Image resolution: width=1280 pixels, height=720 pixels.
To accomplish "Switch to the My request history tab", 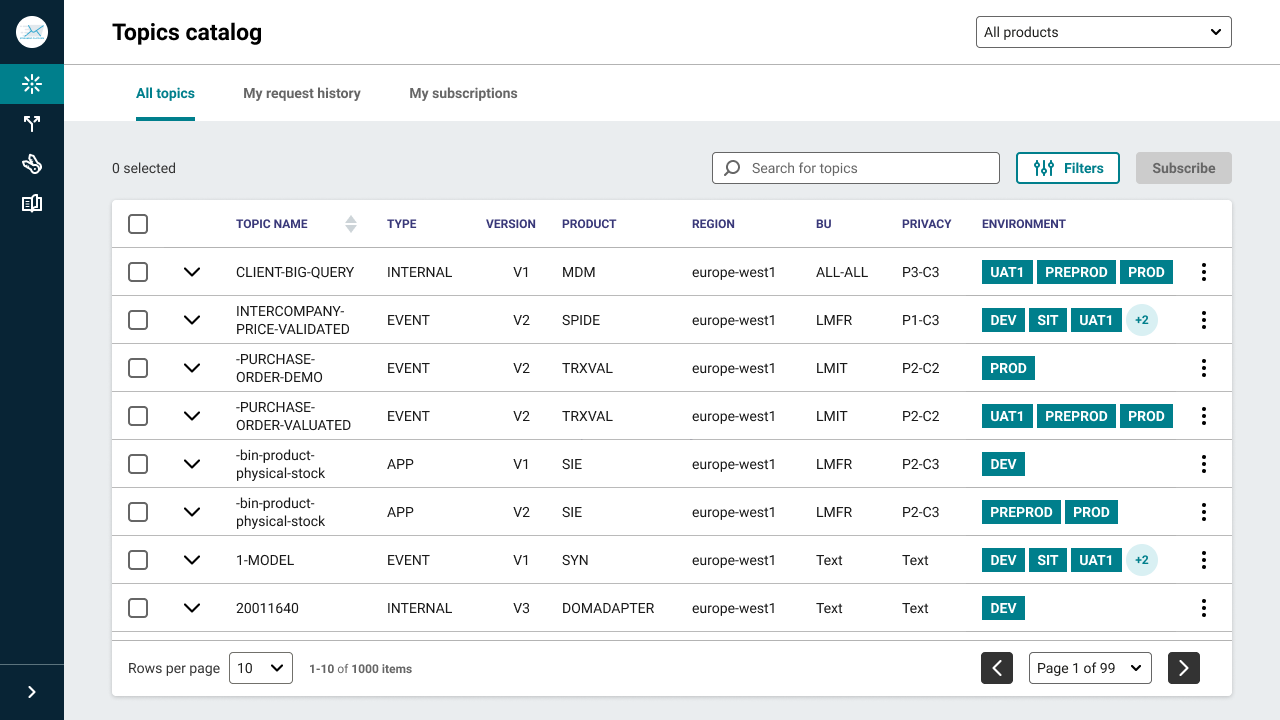I will [x=302, y=93].
